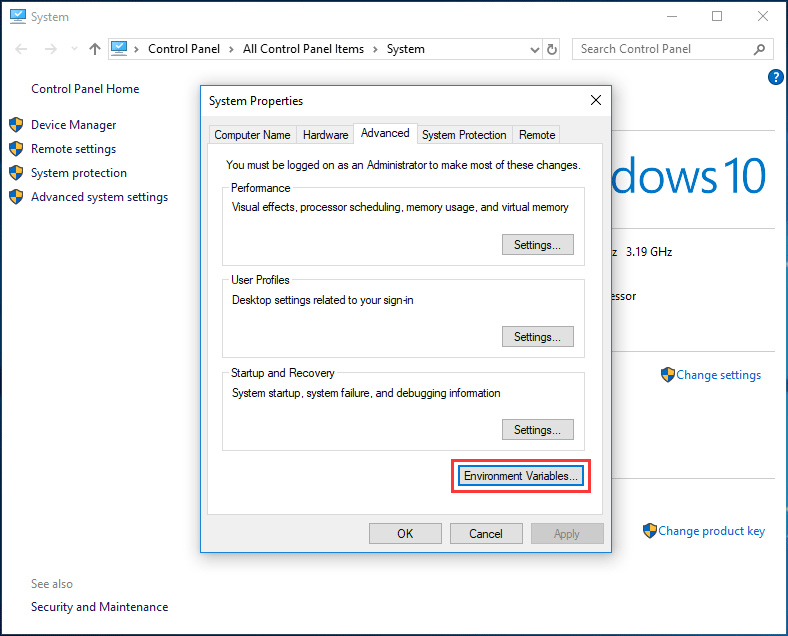Switch to the Remote tab
Screen dimensions: 788x636
(x=537, y=135)
